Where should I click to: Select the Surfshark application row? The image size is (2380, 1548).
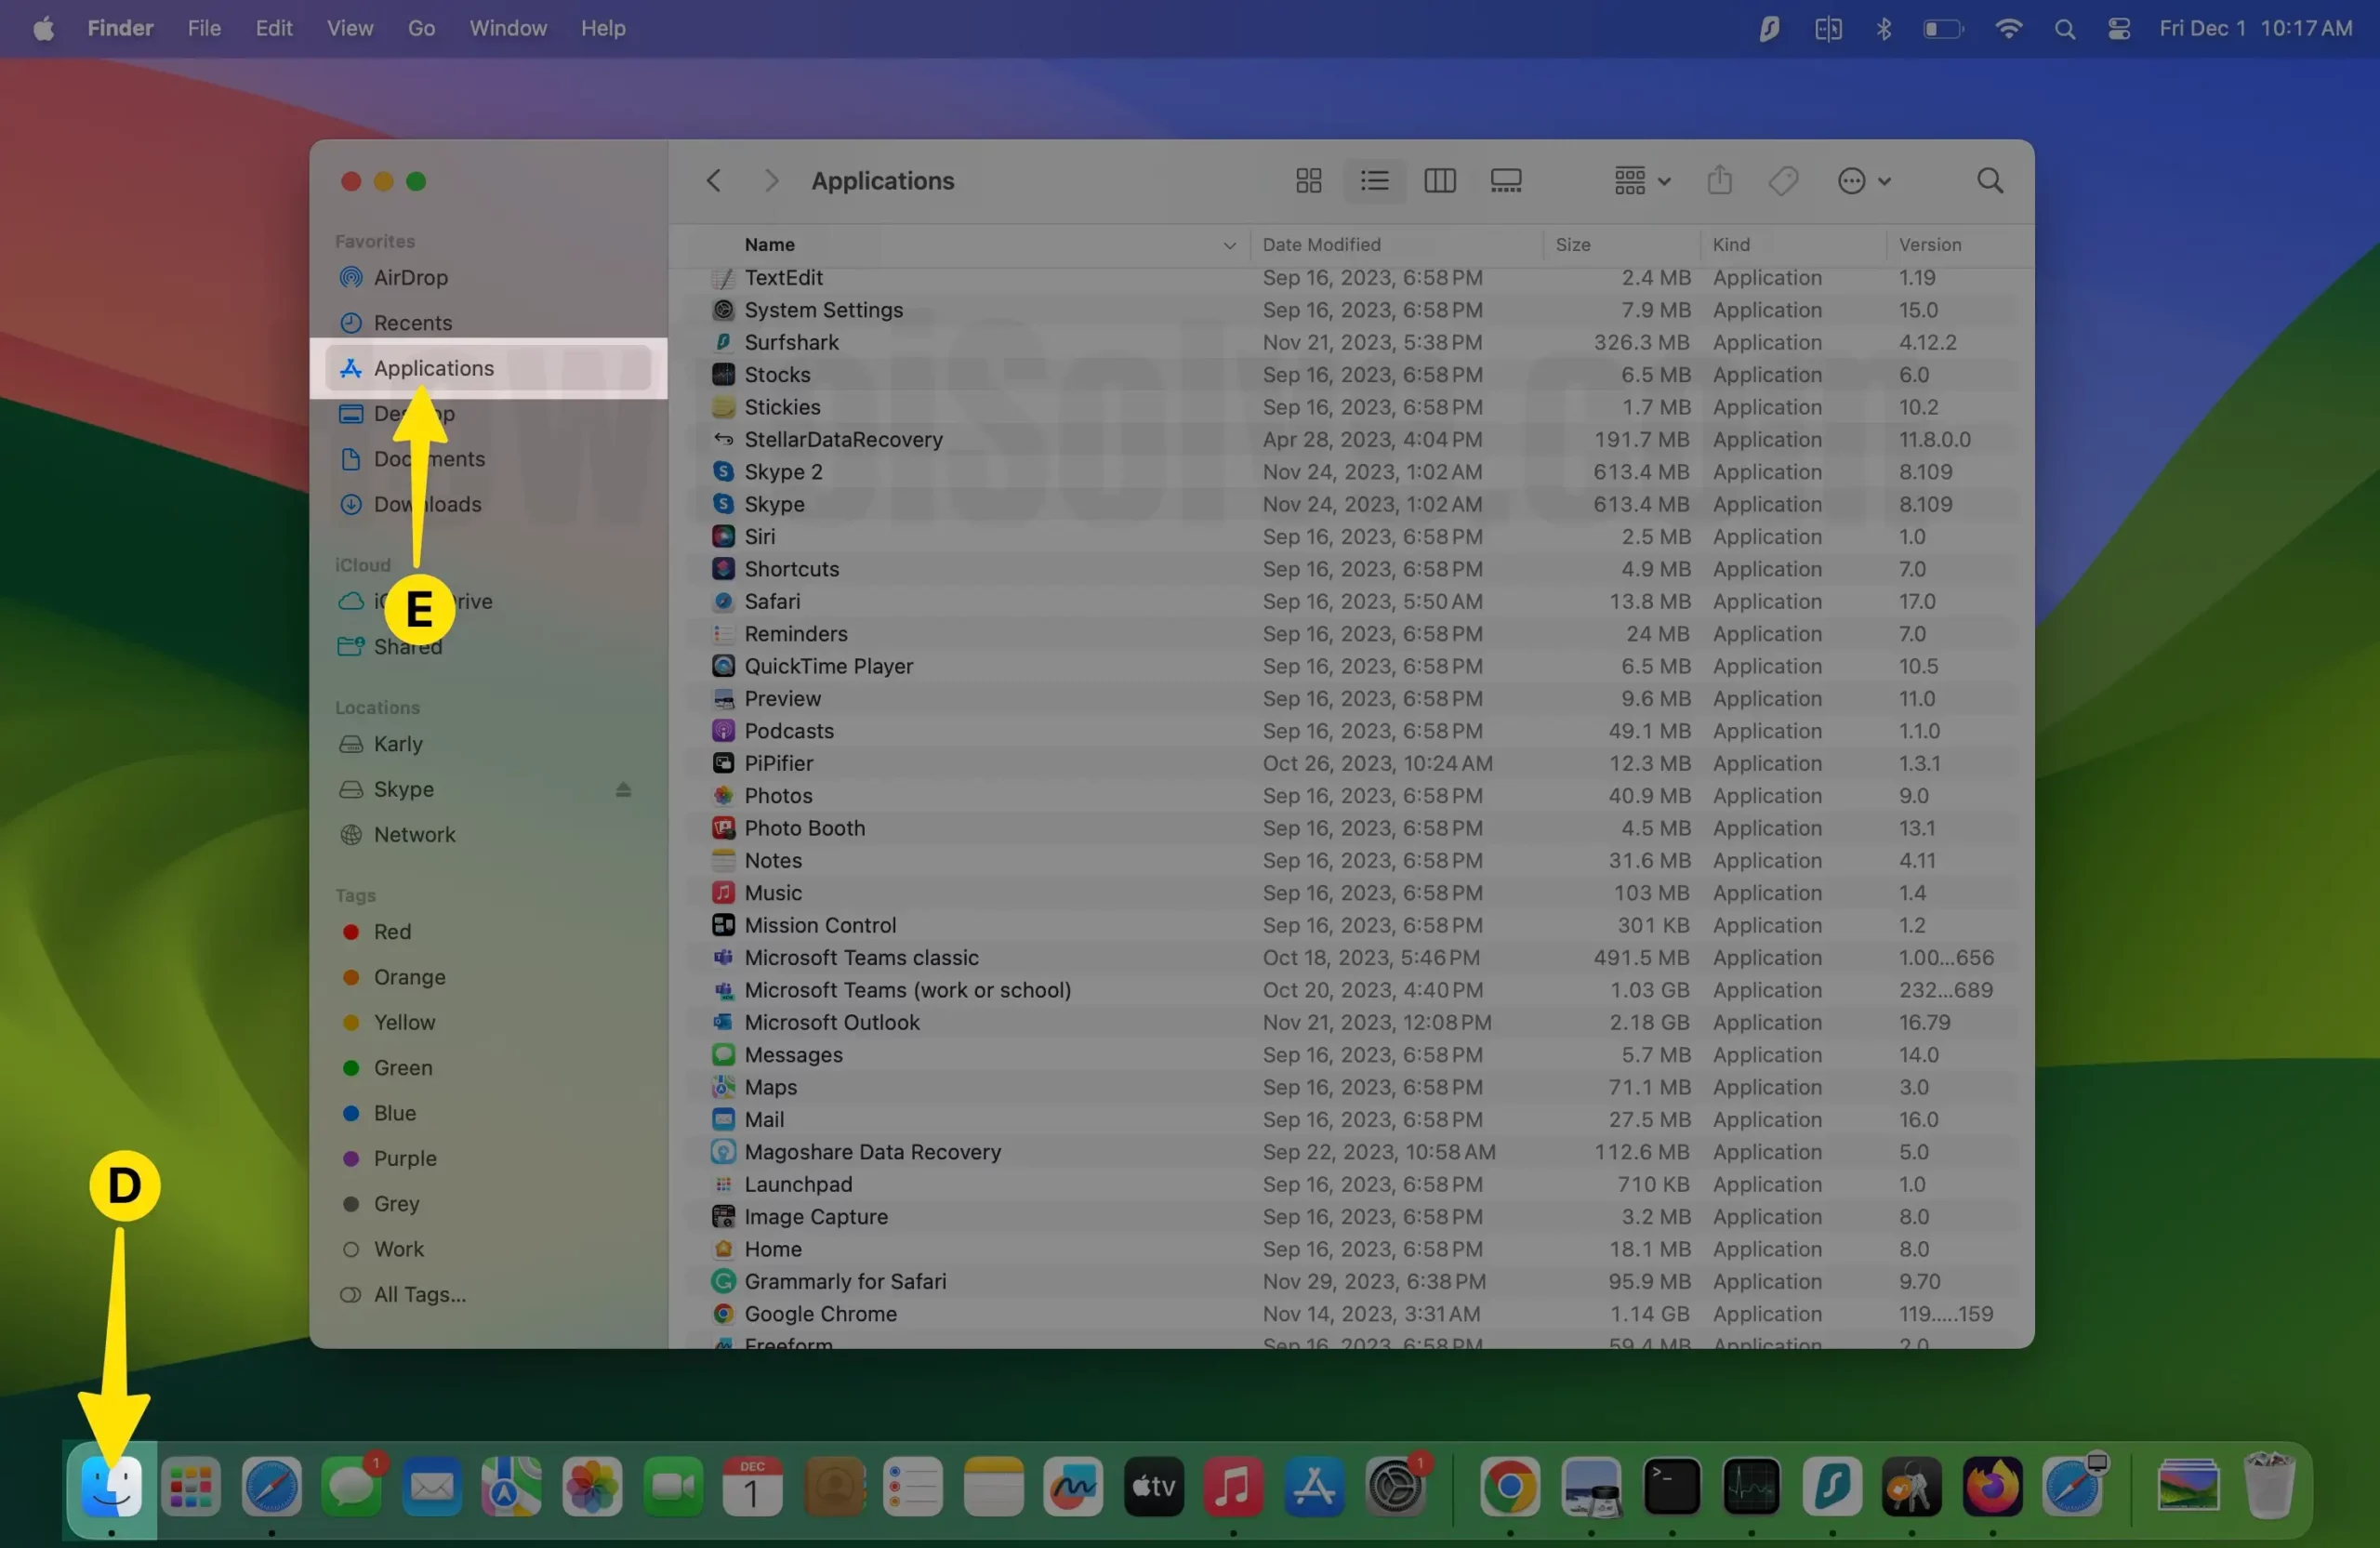(1351, 342)
